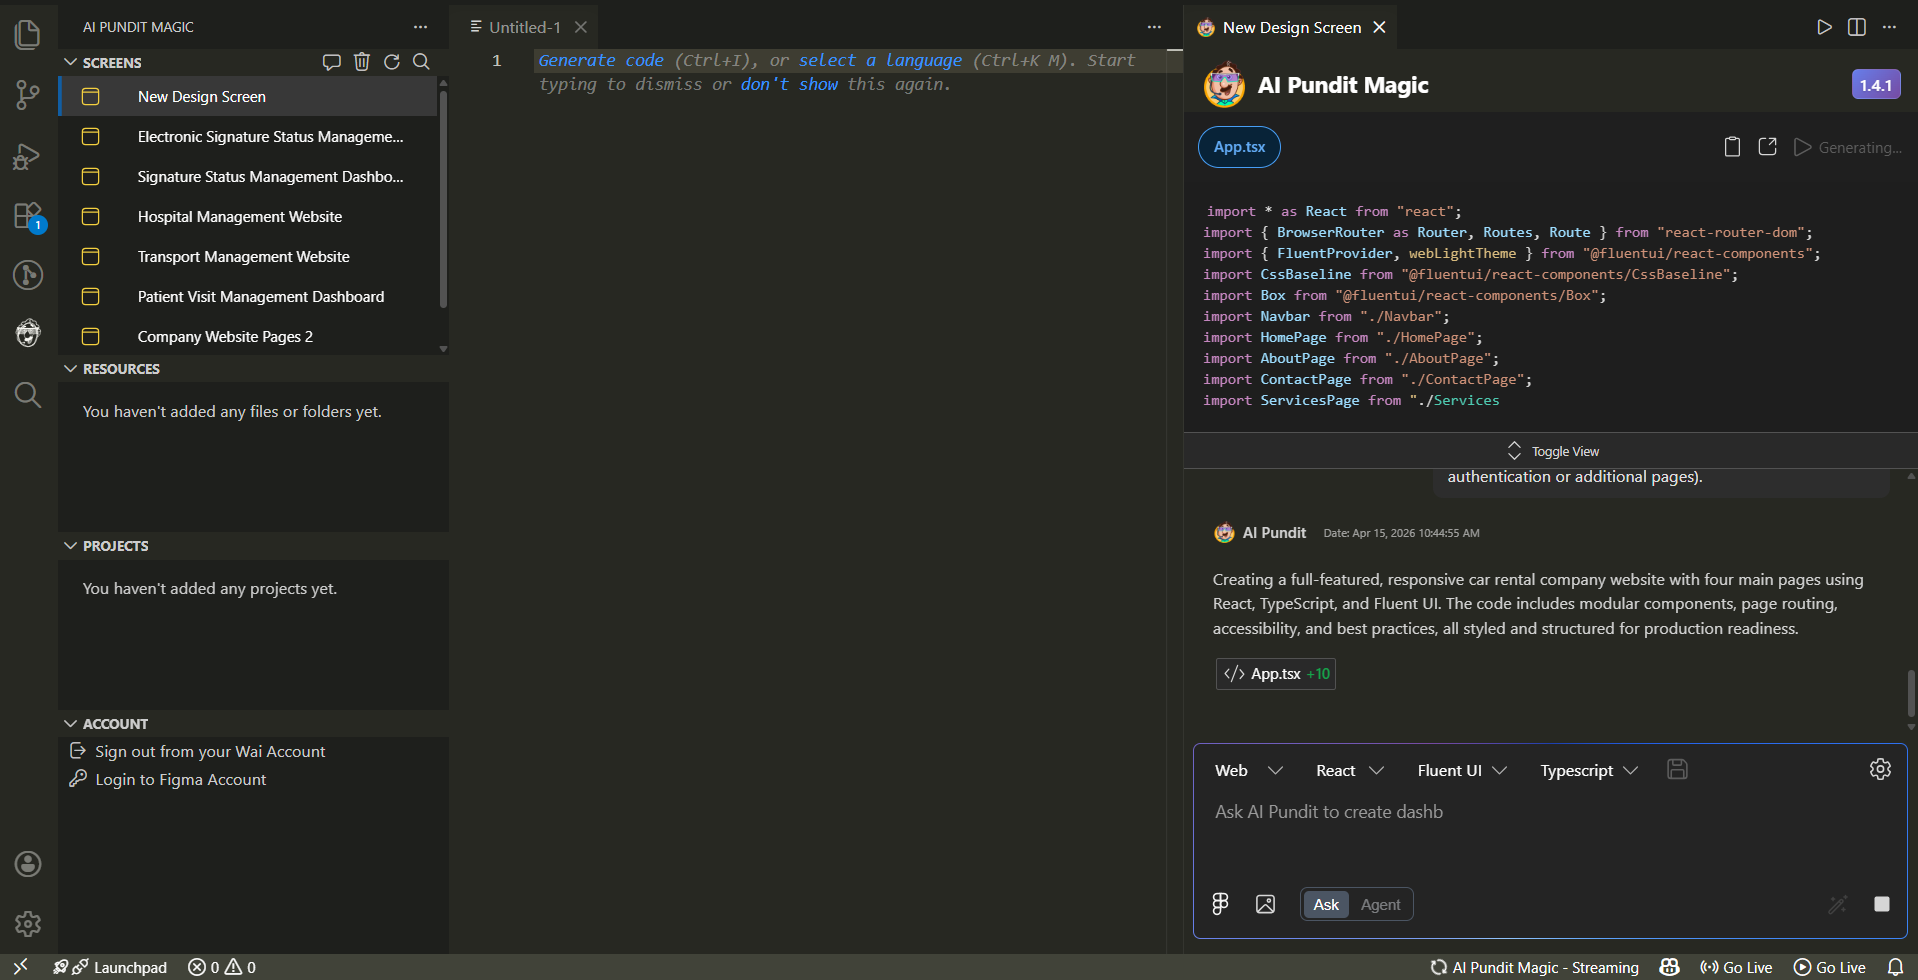Click the 'select a language' link
This screenshot has width=1918, height=980.
coord(880,60)
